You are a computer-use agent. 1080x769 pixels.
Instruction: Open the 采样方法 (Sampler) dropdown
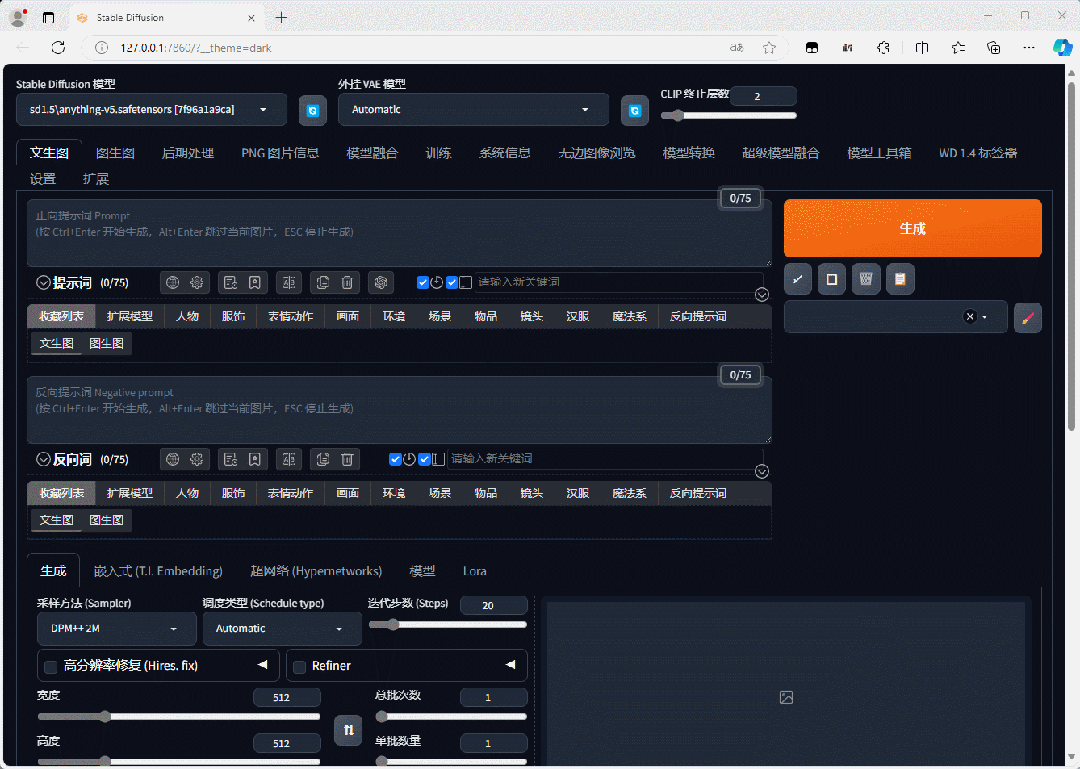pos(116,628)
